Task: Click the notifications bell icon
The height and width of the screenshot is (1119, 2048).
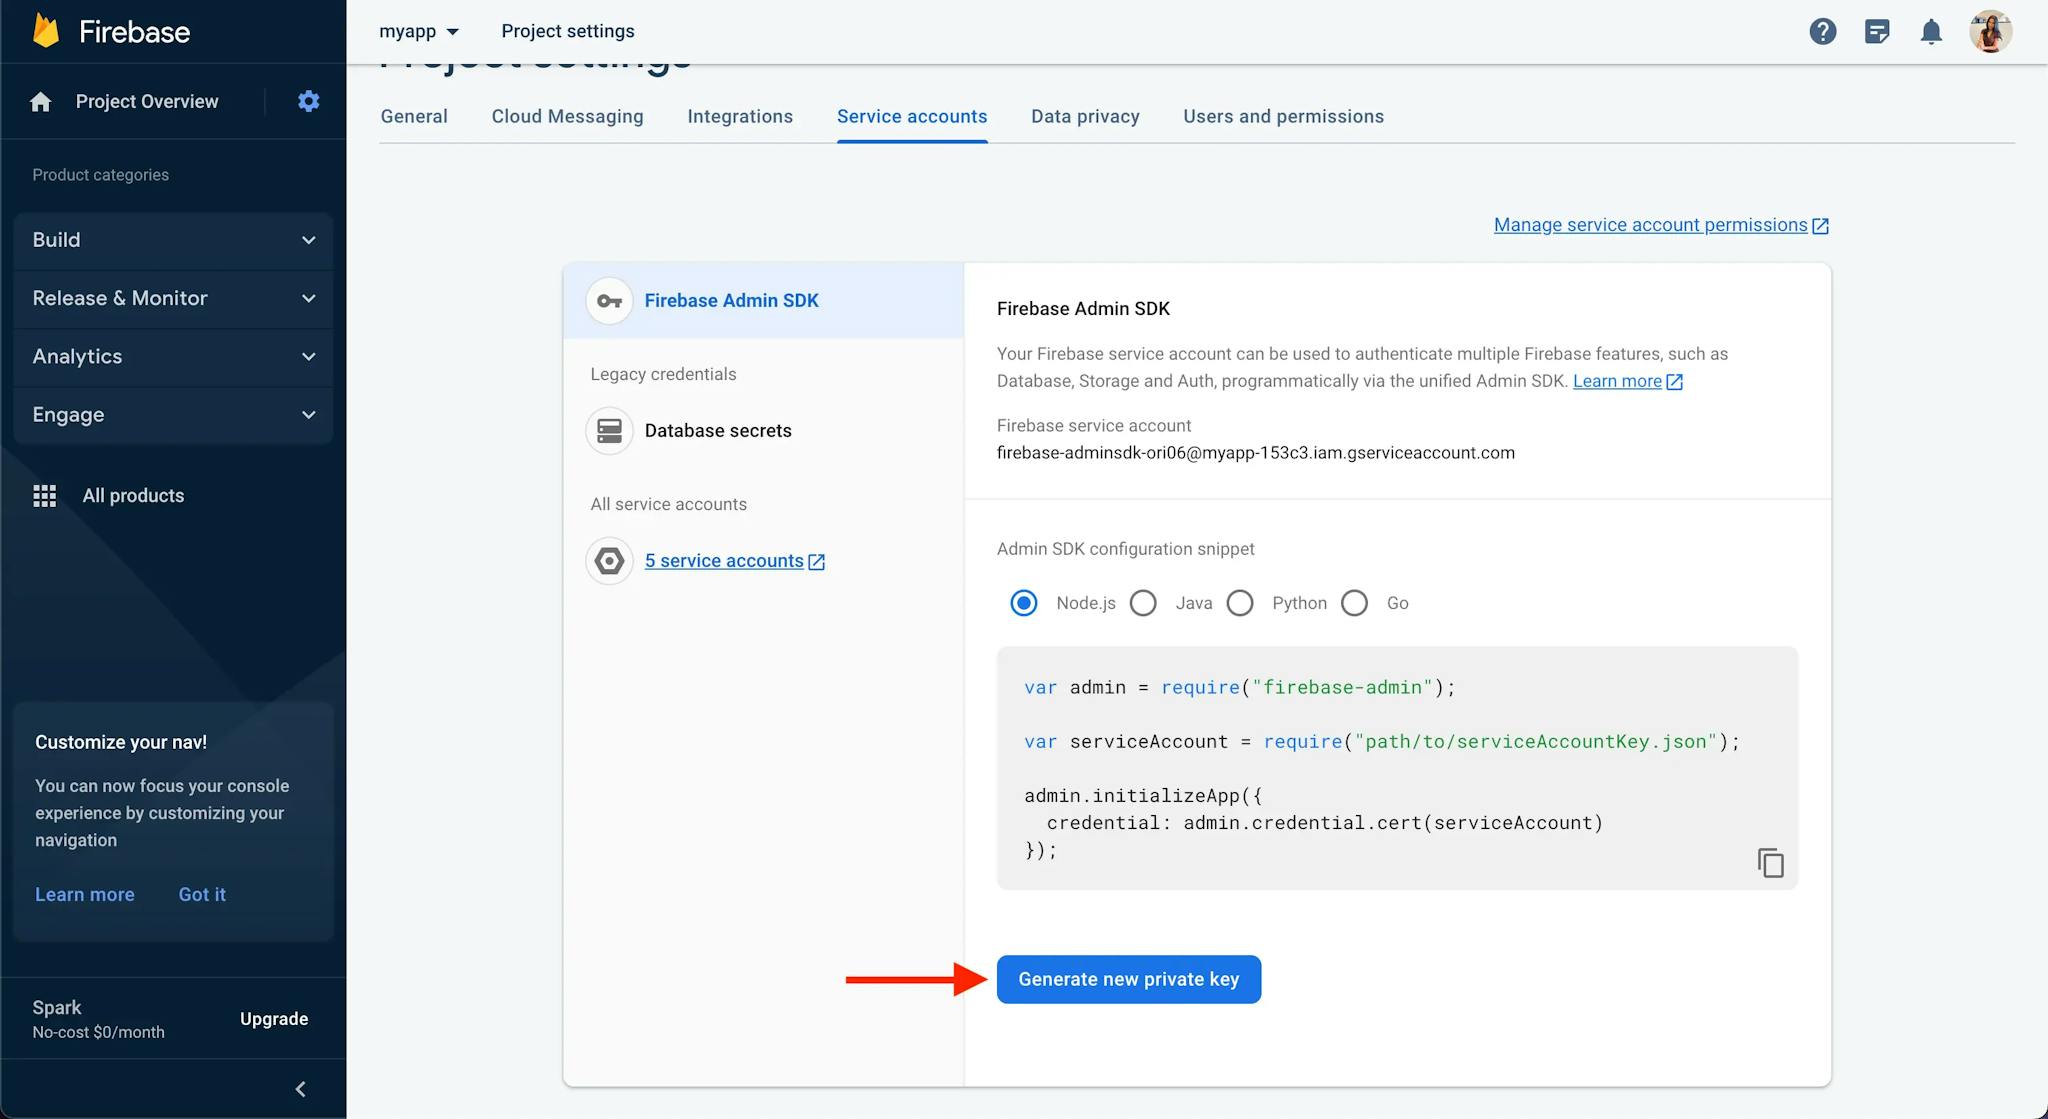Action: [1932, 32]
